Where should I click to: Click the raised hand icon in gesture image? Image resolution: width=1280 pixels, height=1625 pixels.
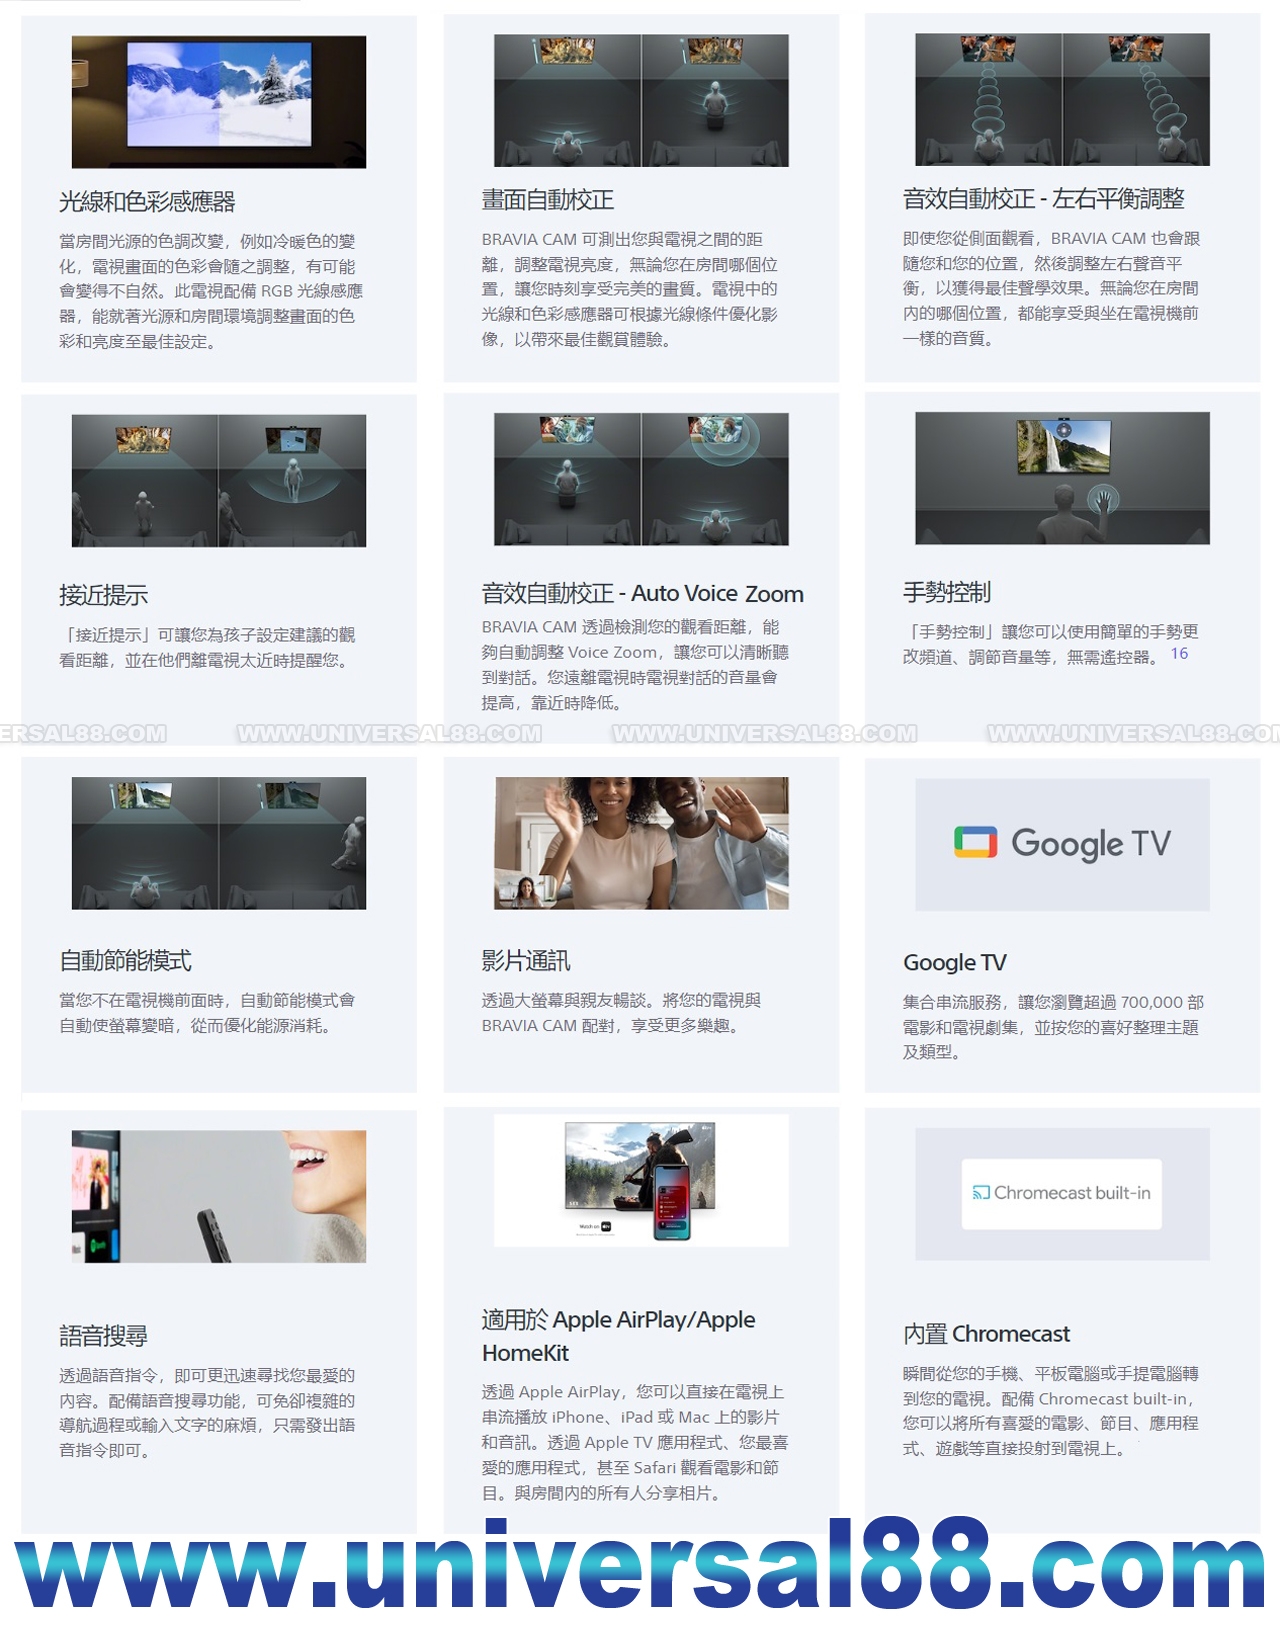1104,499
